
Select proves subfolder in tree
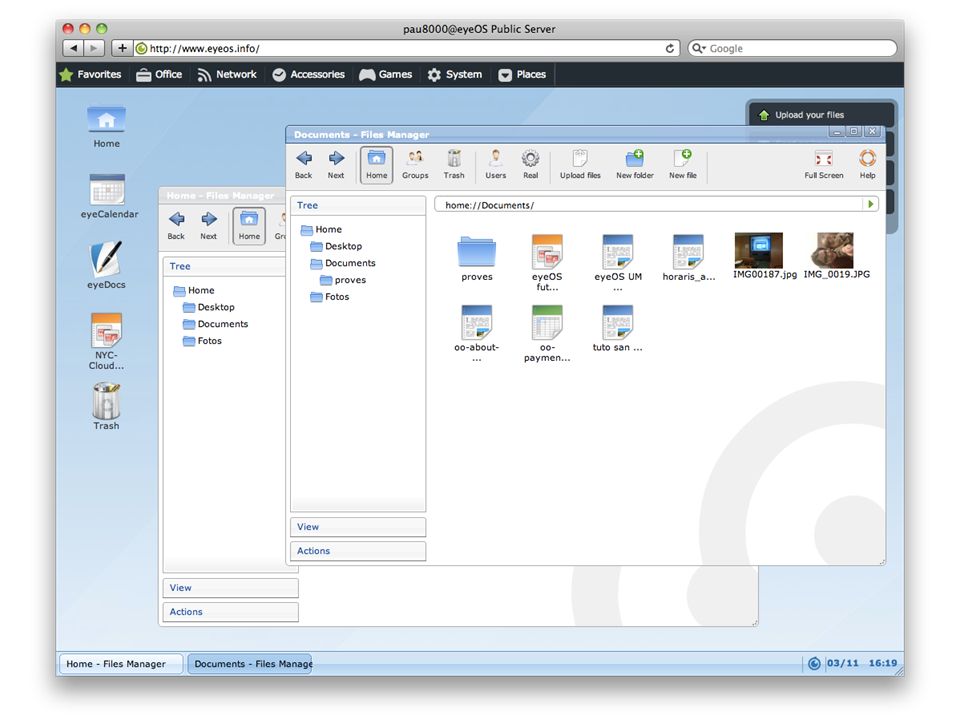pyautogui.click(x=343, y=280)
